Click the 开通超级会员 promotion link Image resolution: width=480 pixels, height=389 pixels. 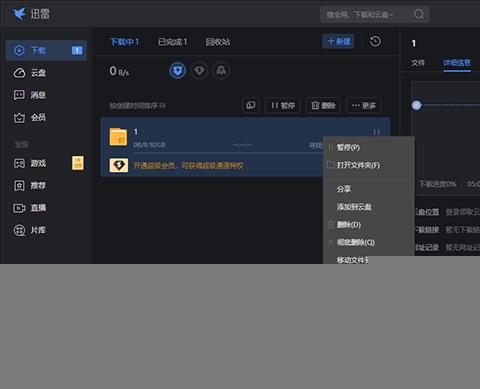(189, 165)
